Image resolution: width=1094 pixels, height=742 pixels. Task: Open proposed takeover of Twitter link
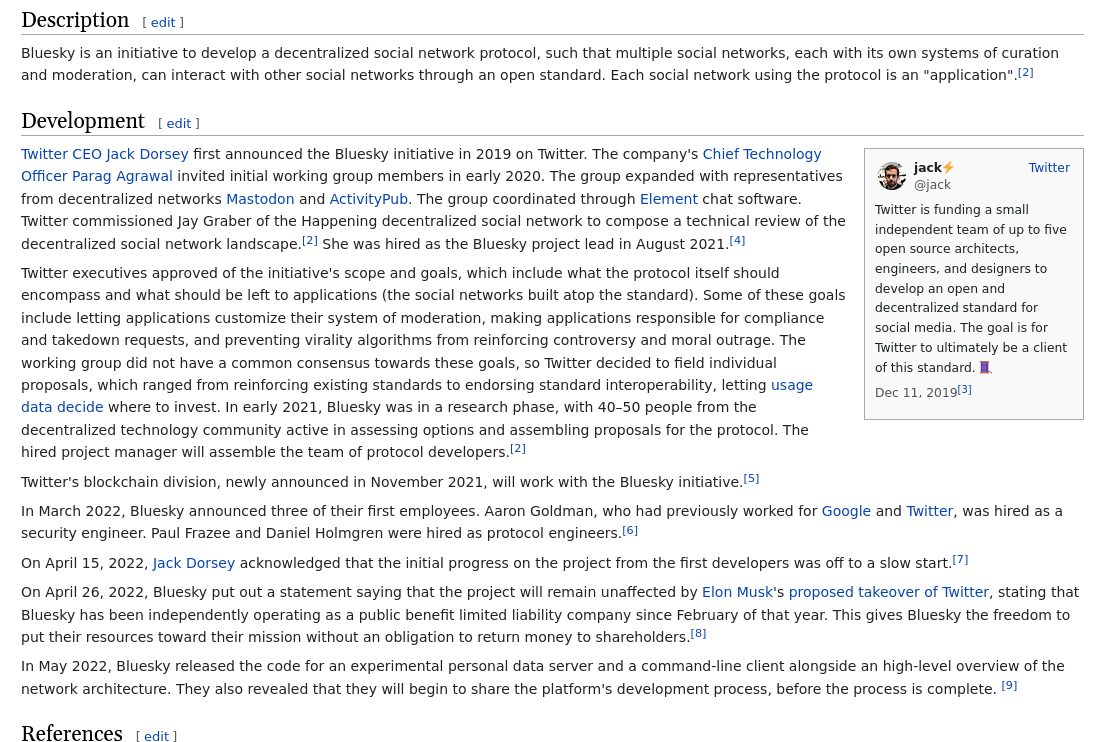pyautogui.click(x=888, y=592)
